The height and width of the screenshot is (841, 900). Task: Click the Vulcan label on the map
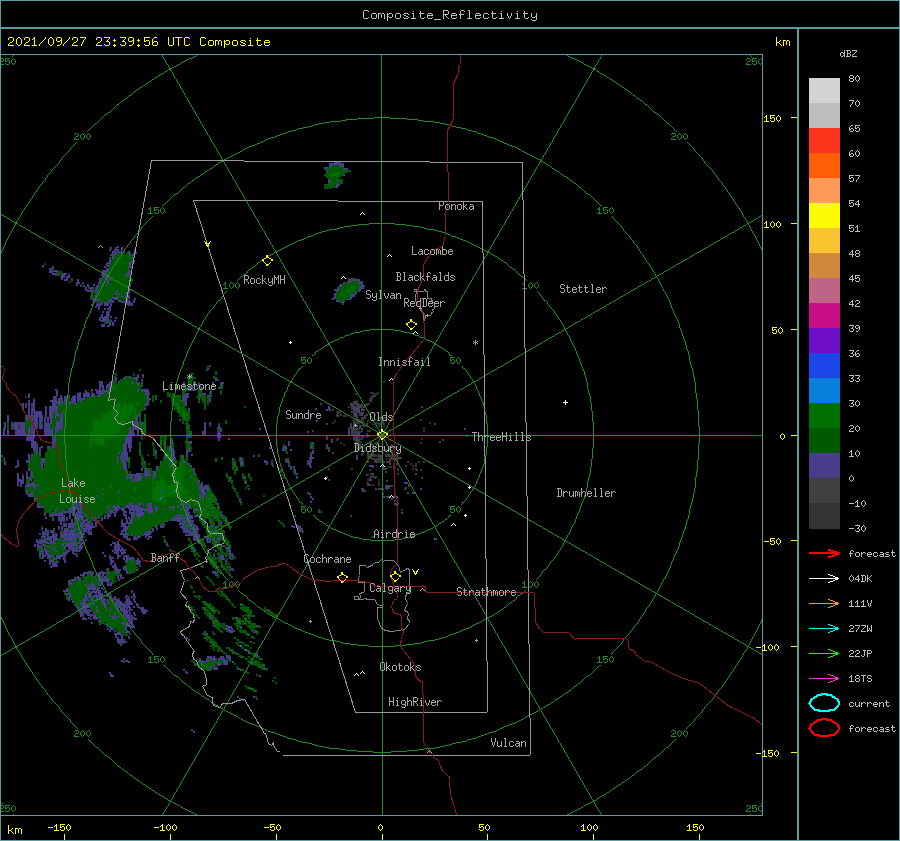pos(508,743)
